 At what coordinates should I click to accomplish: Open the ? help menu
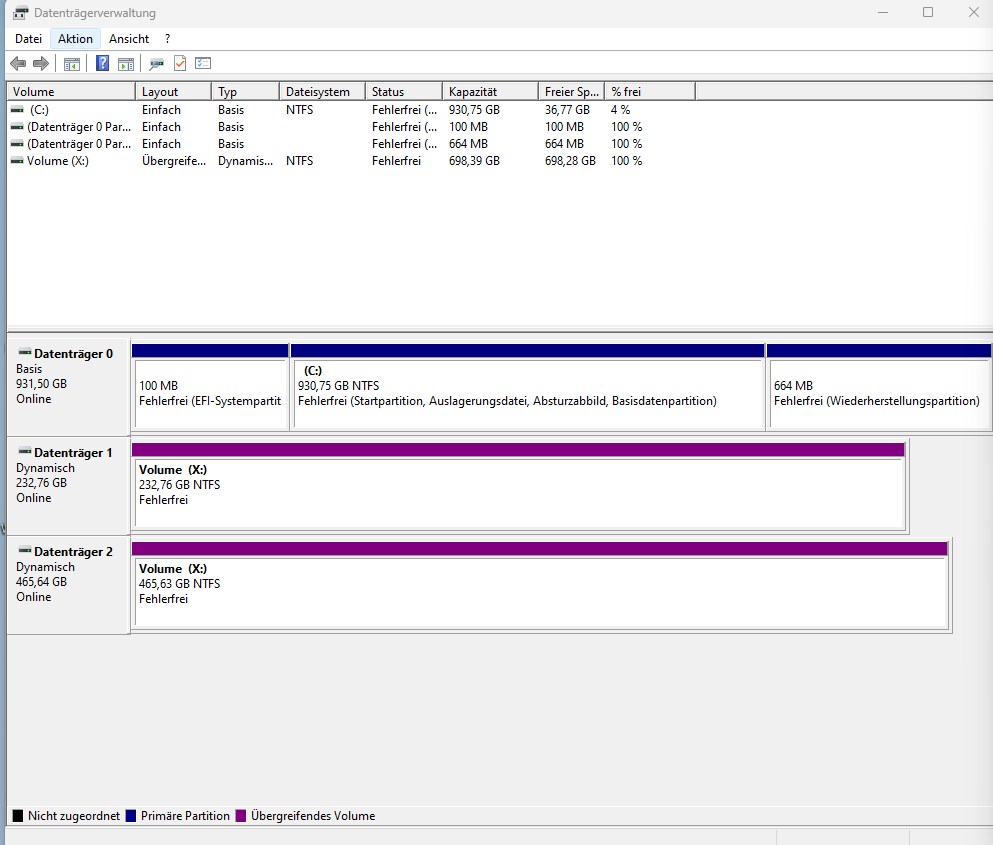click(x=167, y=39)
